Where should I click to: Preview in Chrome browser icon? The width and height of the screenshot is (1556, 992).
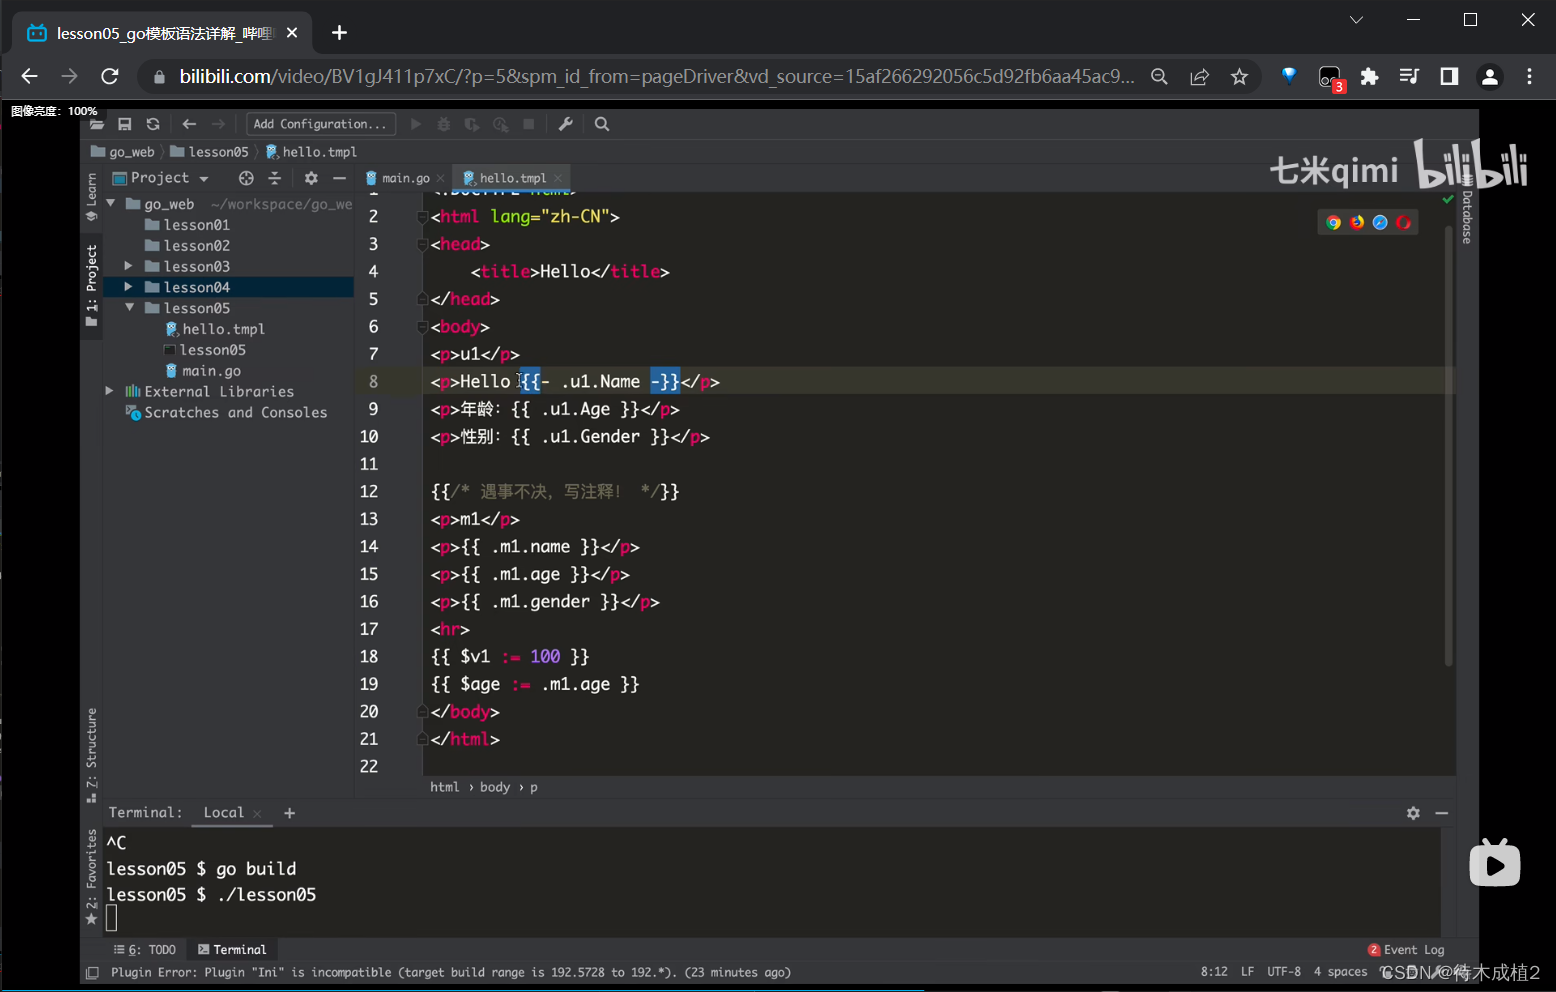tap(1333, 223)
